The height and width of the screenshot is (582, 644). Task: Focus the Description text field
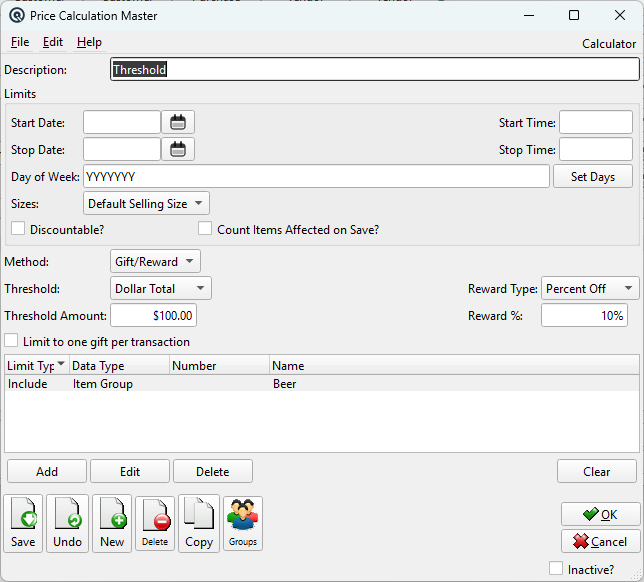tap(375, 69)
